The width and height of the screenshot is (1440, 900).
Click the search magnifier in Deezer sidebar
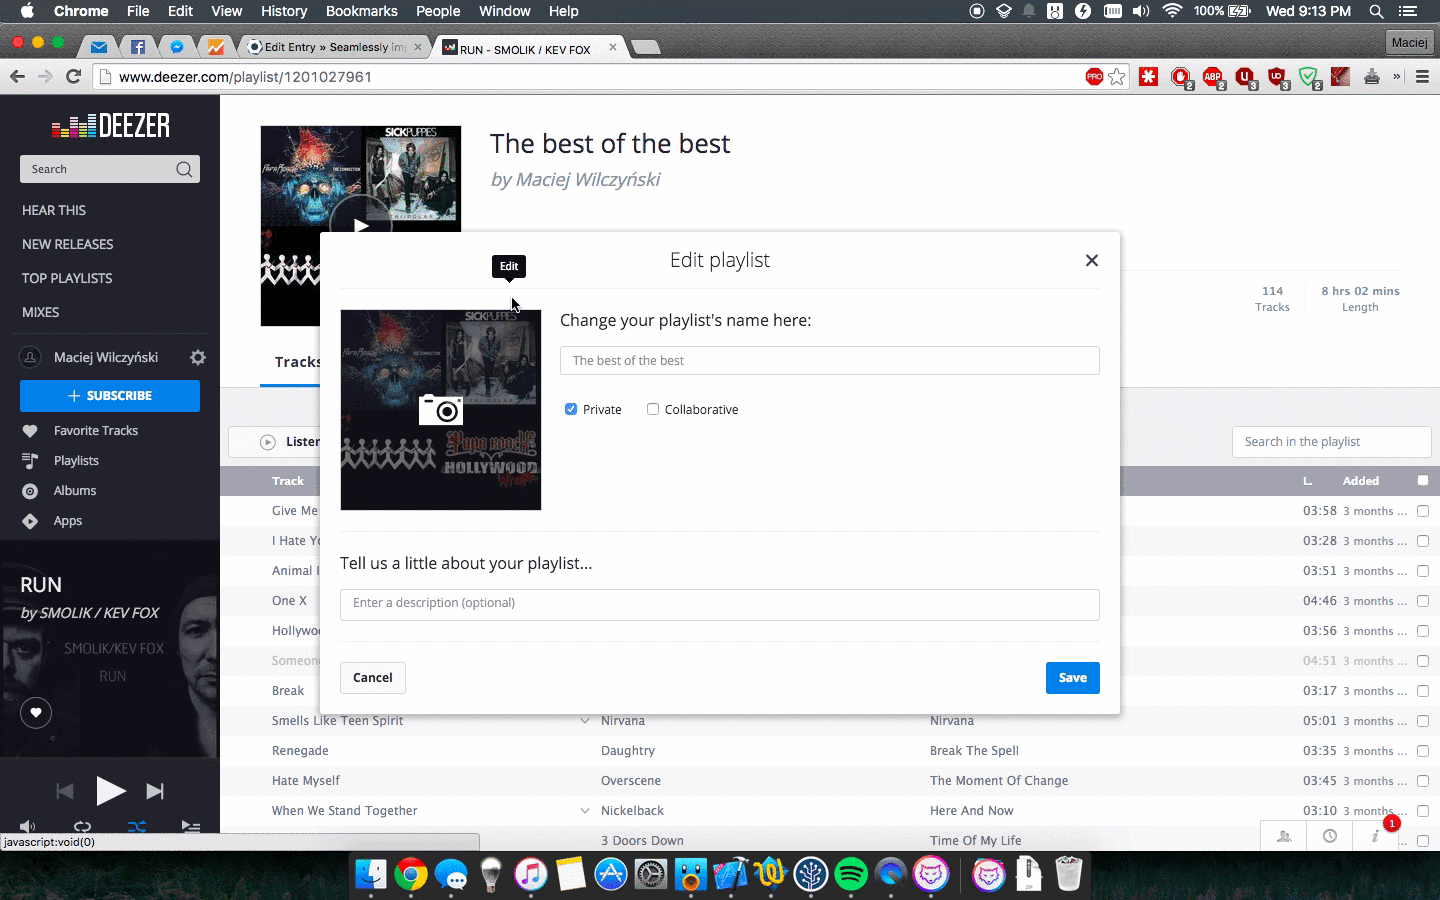click(x=184, y=169)
